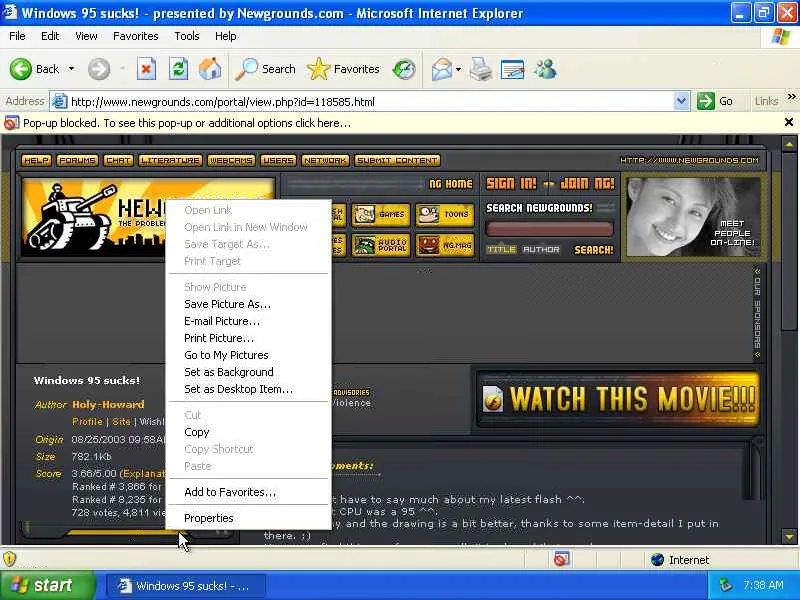The height and width of the screenshot is (600, 800).
Task: Open the Home page icon
Action: pos(210,69)
